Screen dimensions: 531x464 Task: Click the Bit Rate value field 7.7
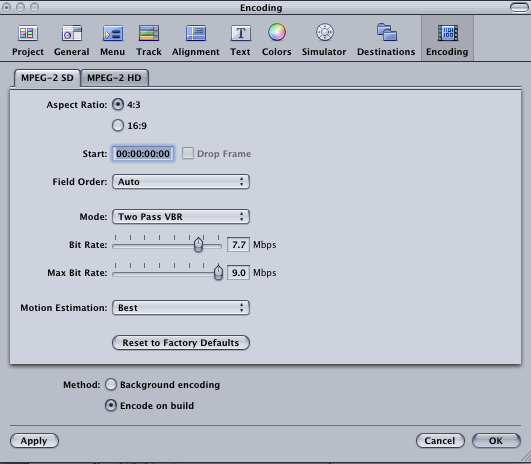coord(238,245)
